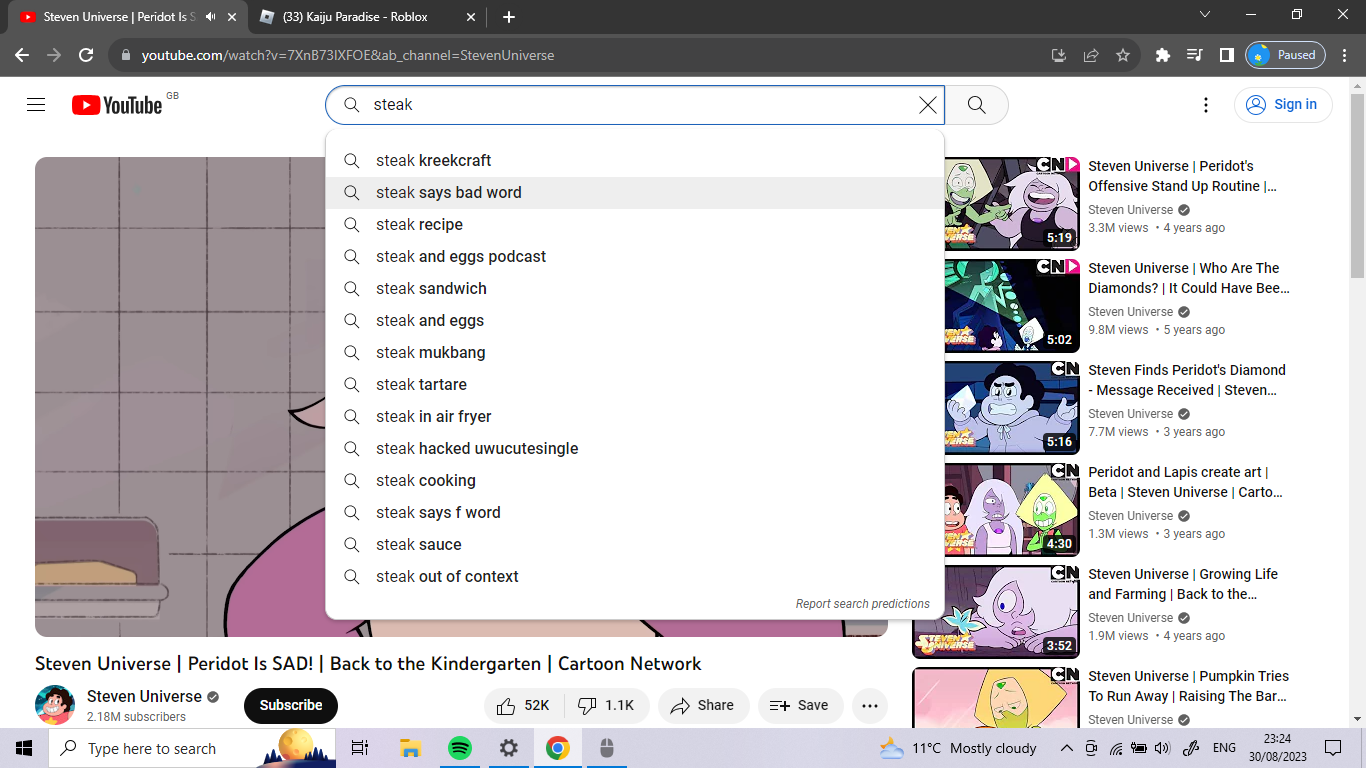Reload the page

click(x=86, y=55)
